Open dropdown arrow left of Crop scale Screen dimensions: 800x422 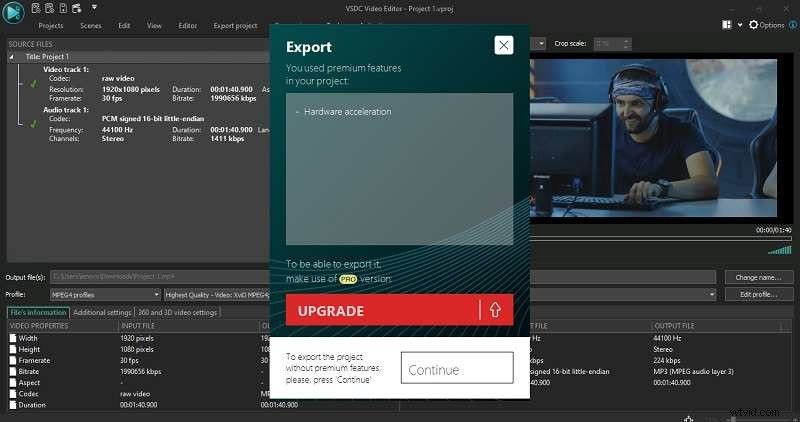coord(541,44)
